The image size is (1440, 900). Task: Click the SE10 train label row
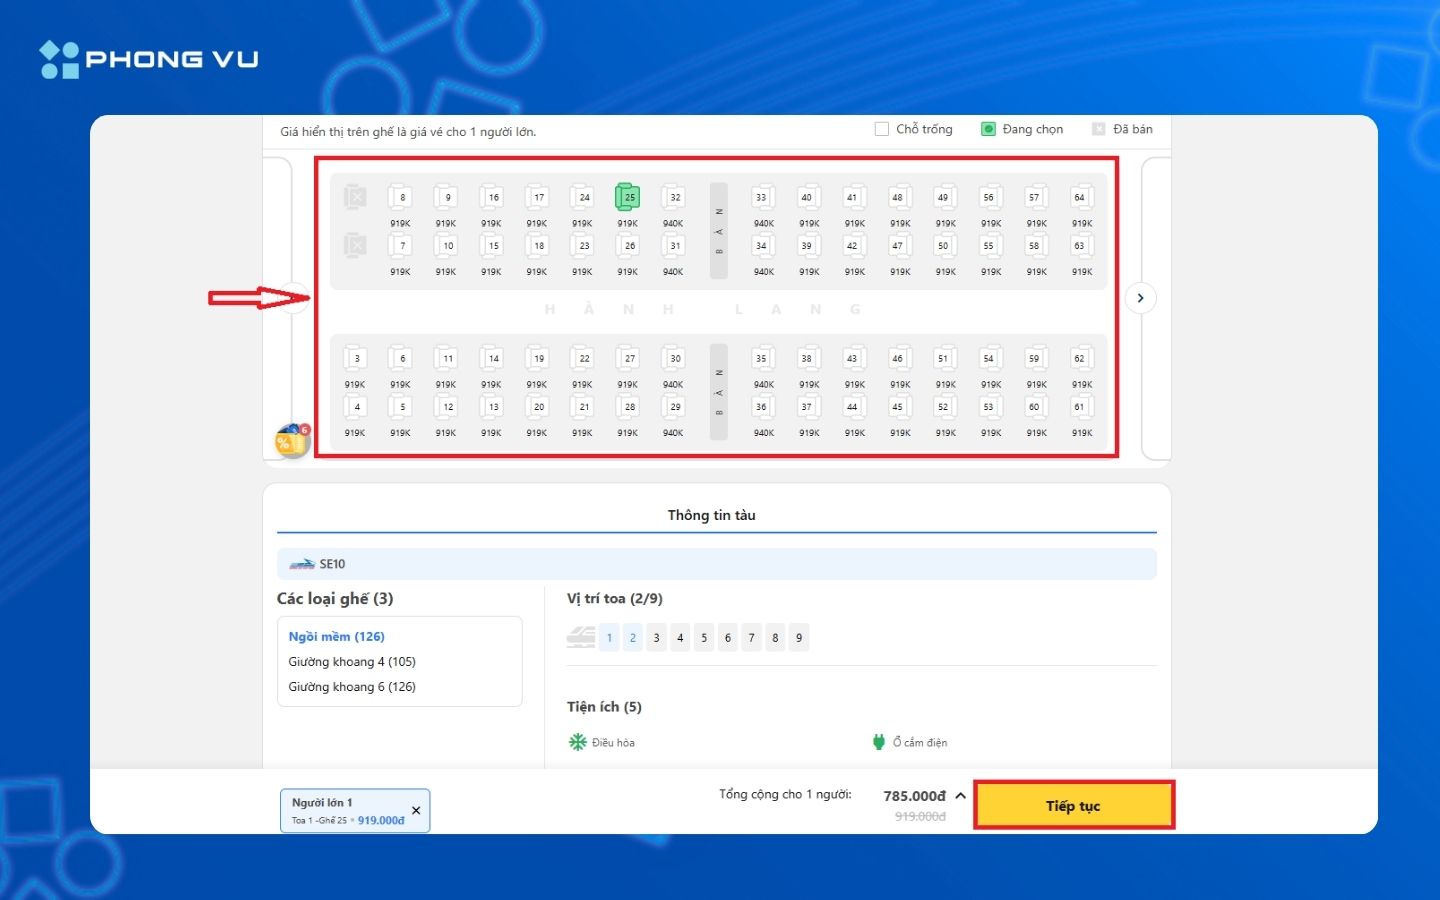point(716,564)
